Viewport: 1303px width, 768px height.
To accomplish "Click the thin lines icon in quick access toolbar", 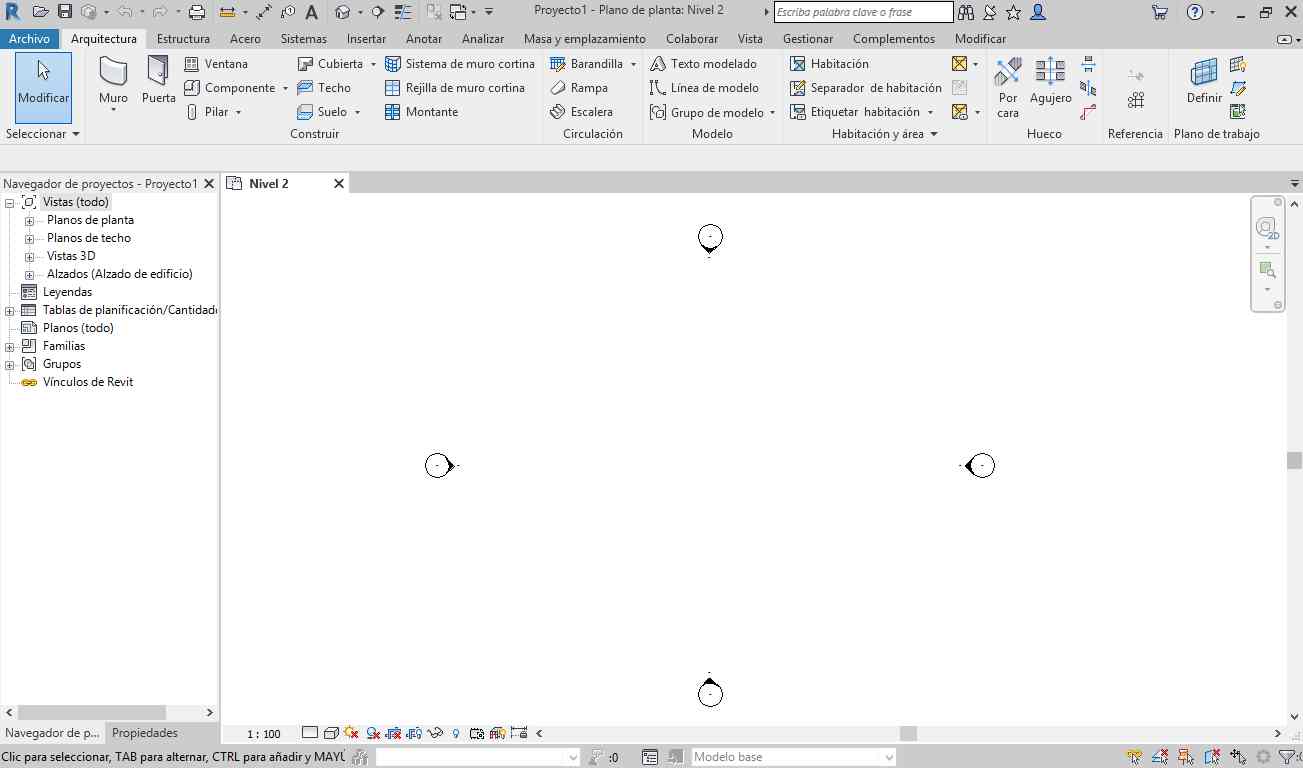I will [403, 12].
